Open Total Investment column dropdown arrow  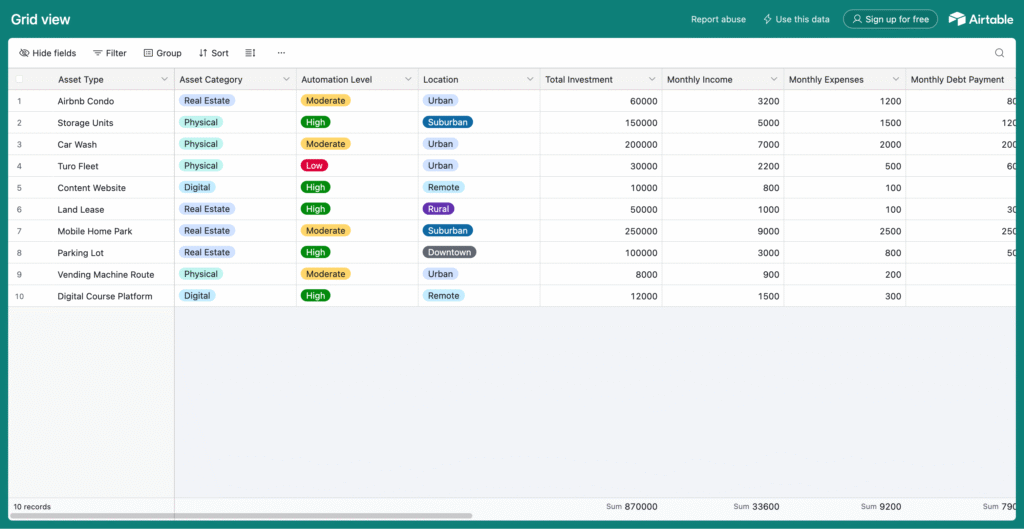[652, 79]
